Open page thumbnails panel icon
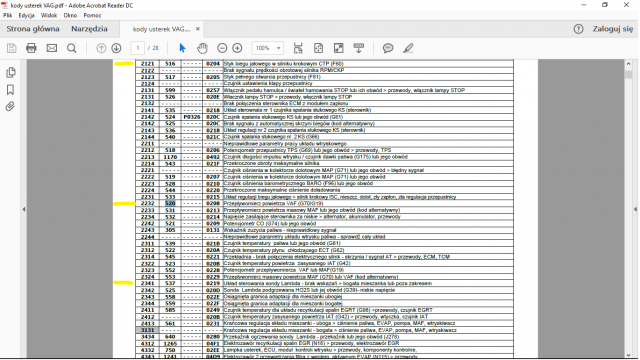The height and width of the screenshot is (360, 640). click(11, 72)
